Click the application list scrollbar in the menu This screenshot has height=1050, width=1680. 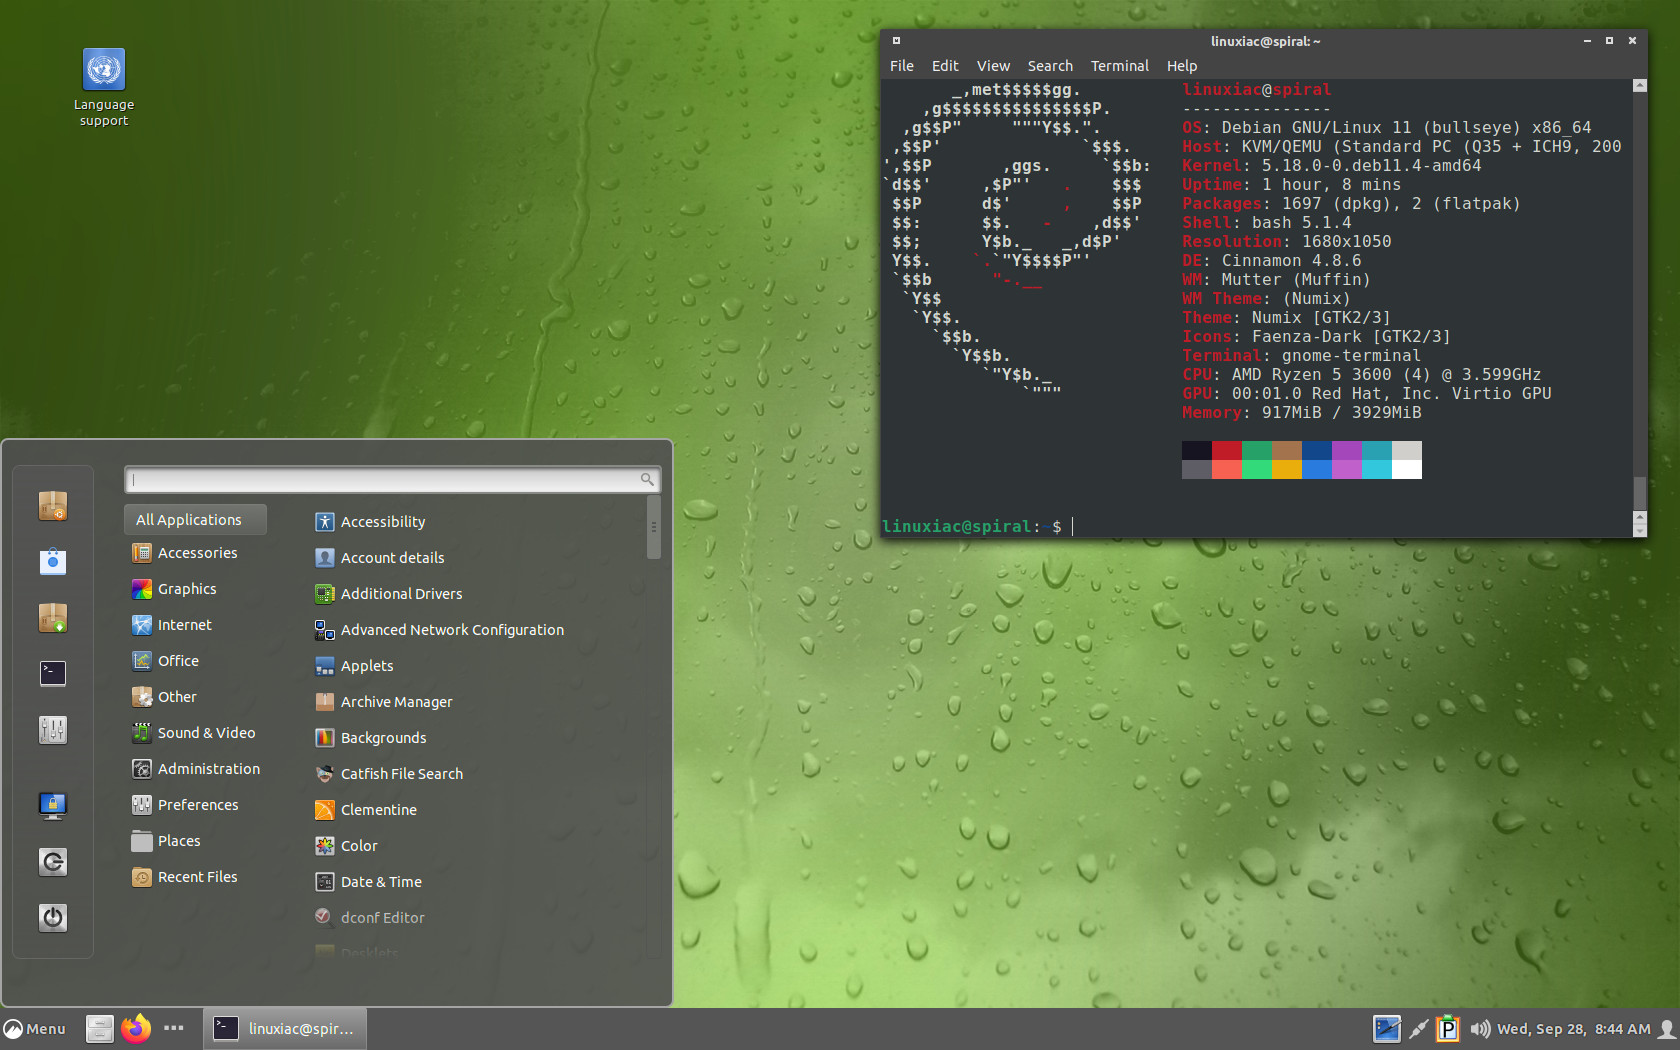[653, 527]
